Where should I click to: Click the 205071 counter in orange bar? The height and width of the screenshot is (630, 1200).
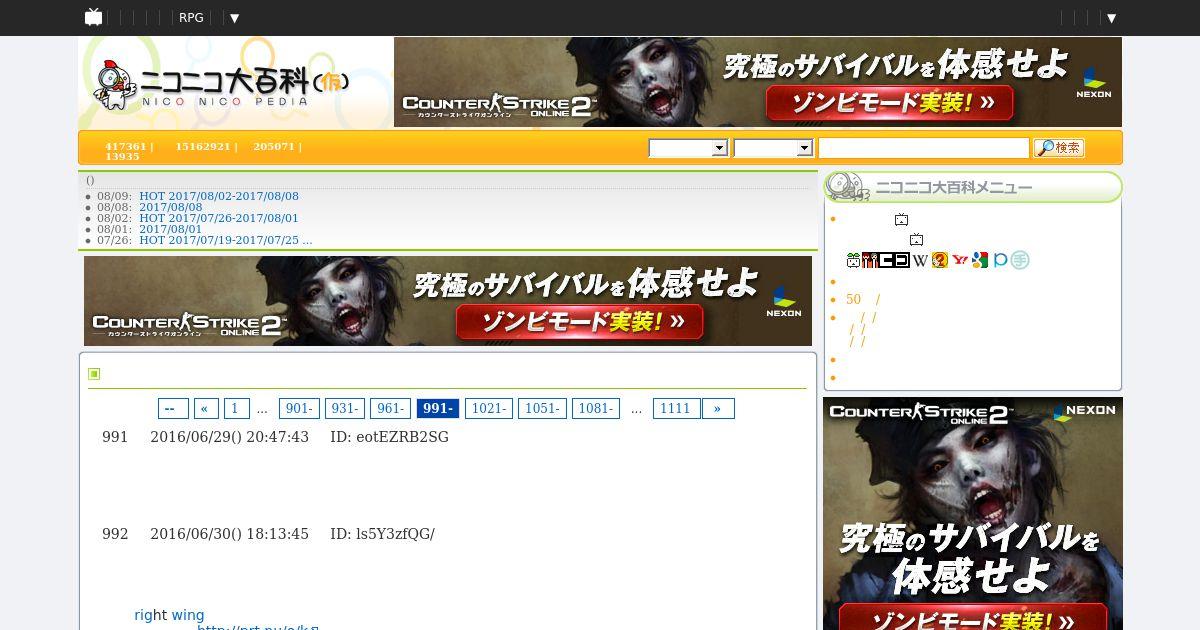(274, 146)
